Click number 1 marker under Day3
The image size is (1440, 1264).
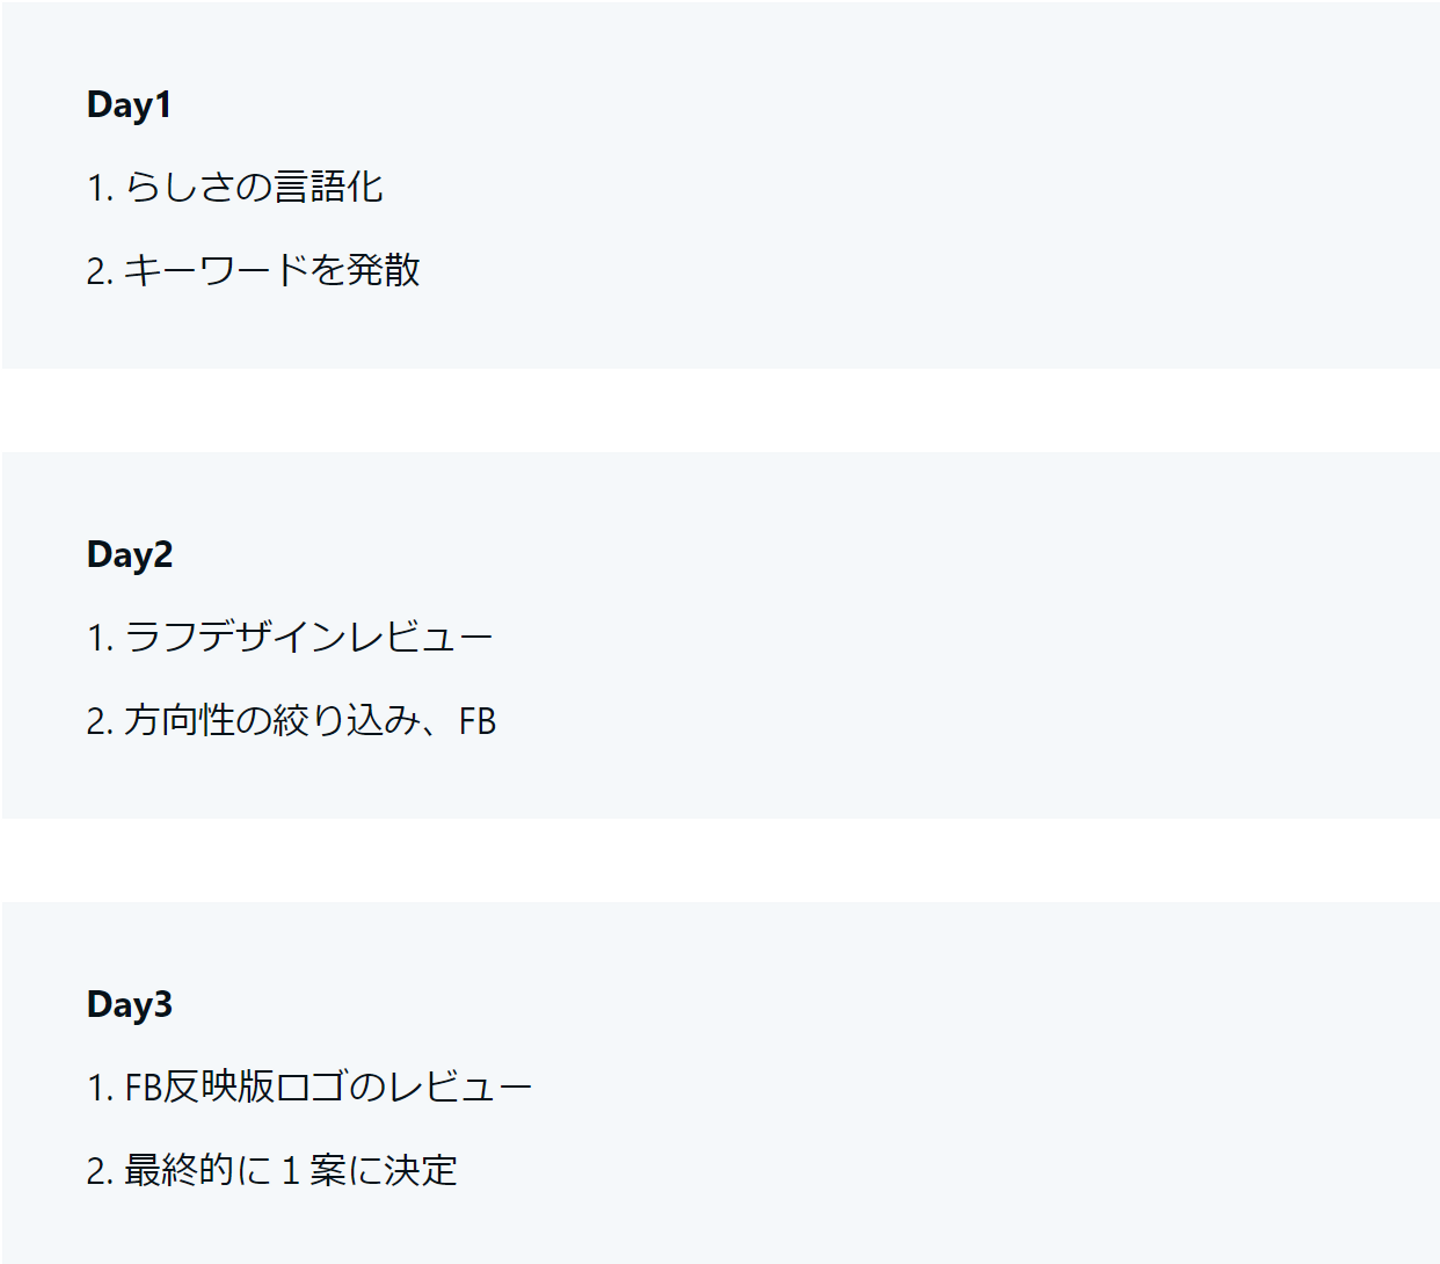99,1089
